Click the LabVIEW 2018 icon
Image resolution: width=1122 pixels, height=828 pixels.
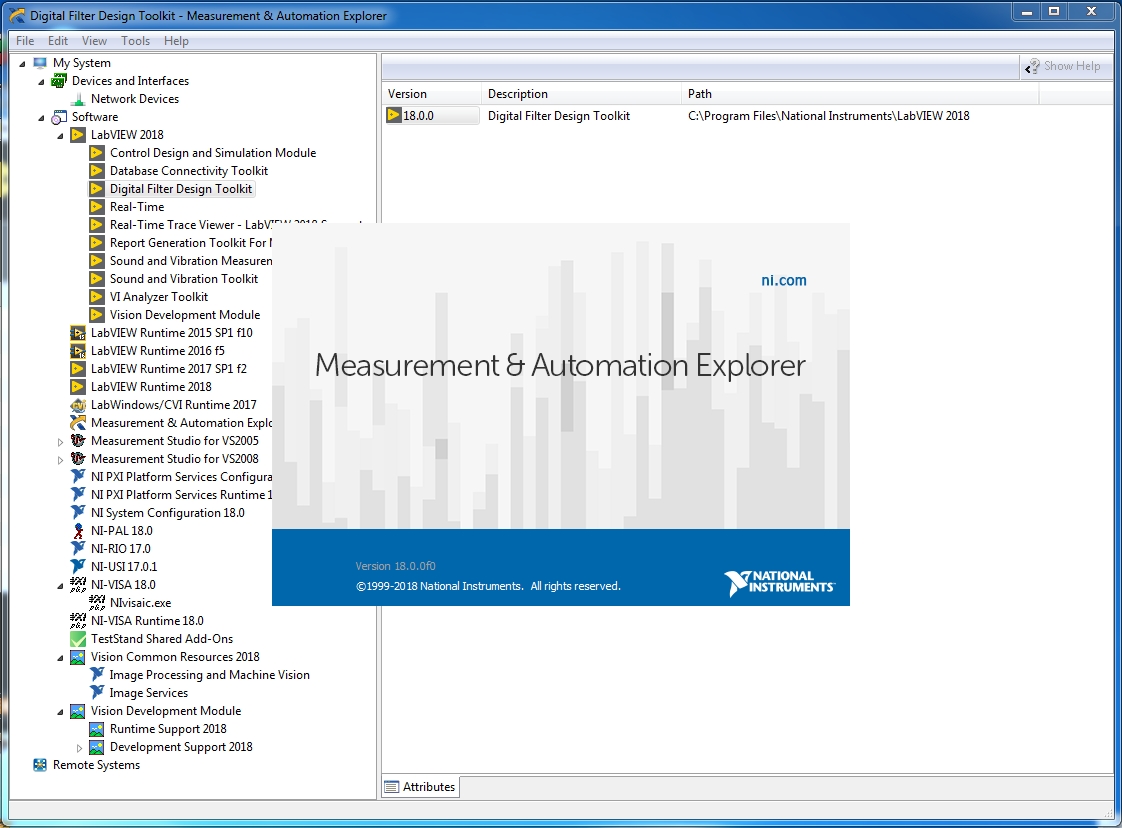pos(78,135)
